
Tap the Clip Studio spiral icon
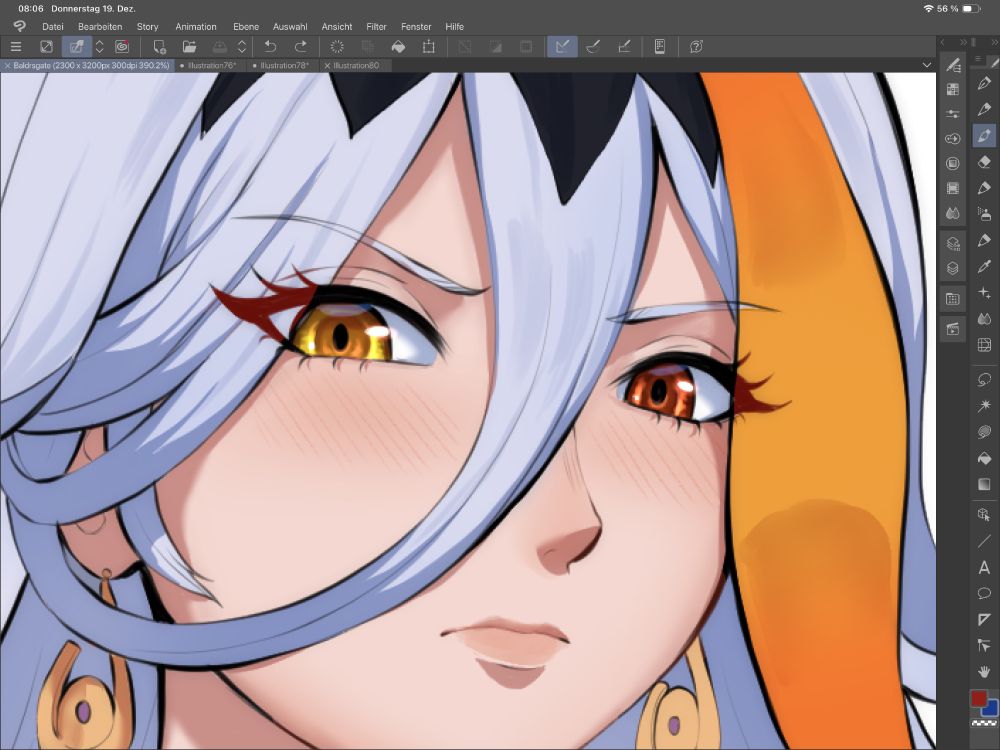[x=122, y=47]
